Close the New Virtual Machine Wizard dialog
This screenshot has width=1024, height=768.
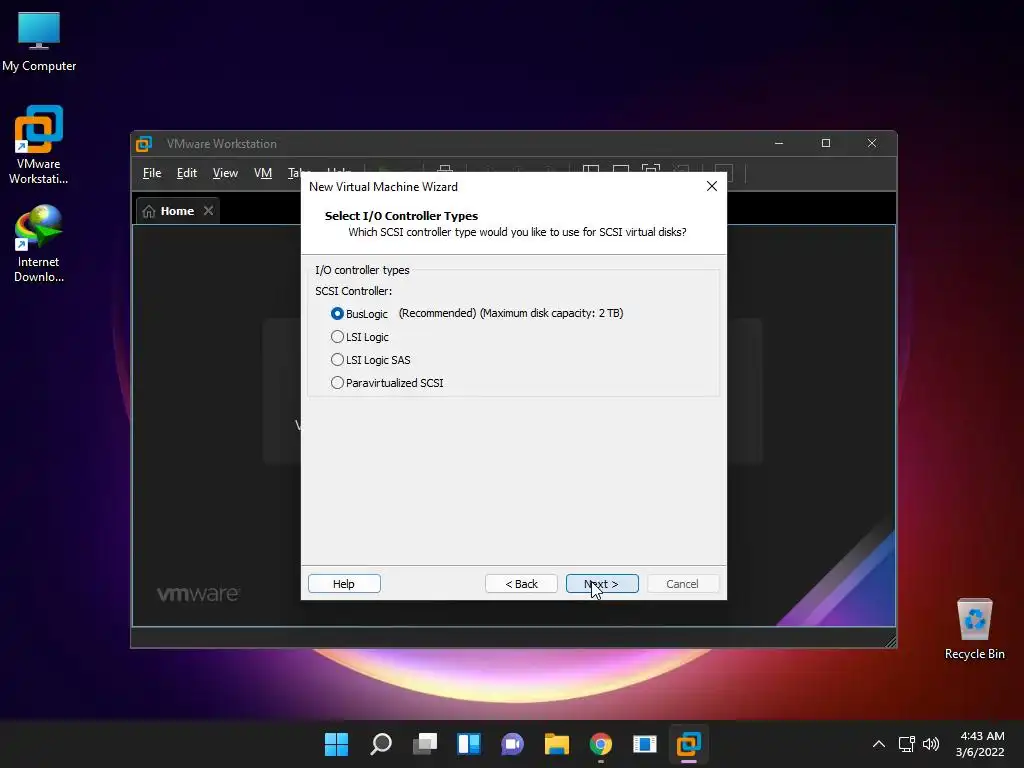[712, 186]
